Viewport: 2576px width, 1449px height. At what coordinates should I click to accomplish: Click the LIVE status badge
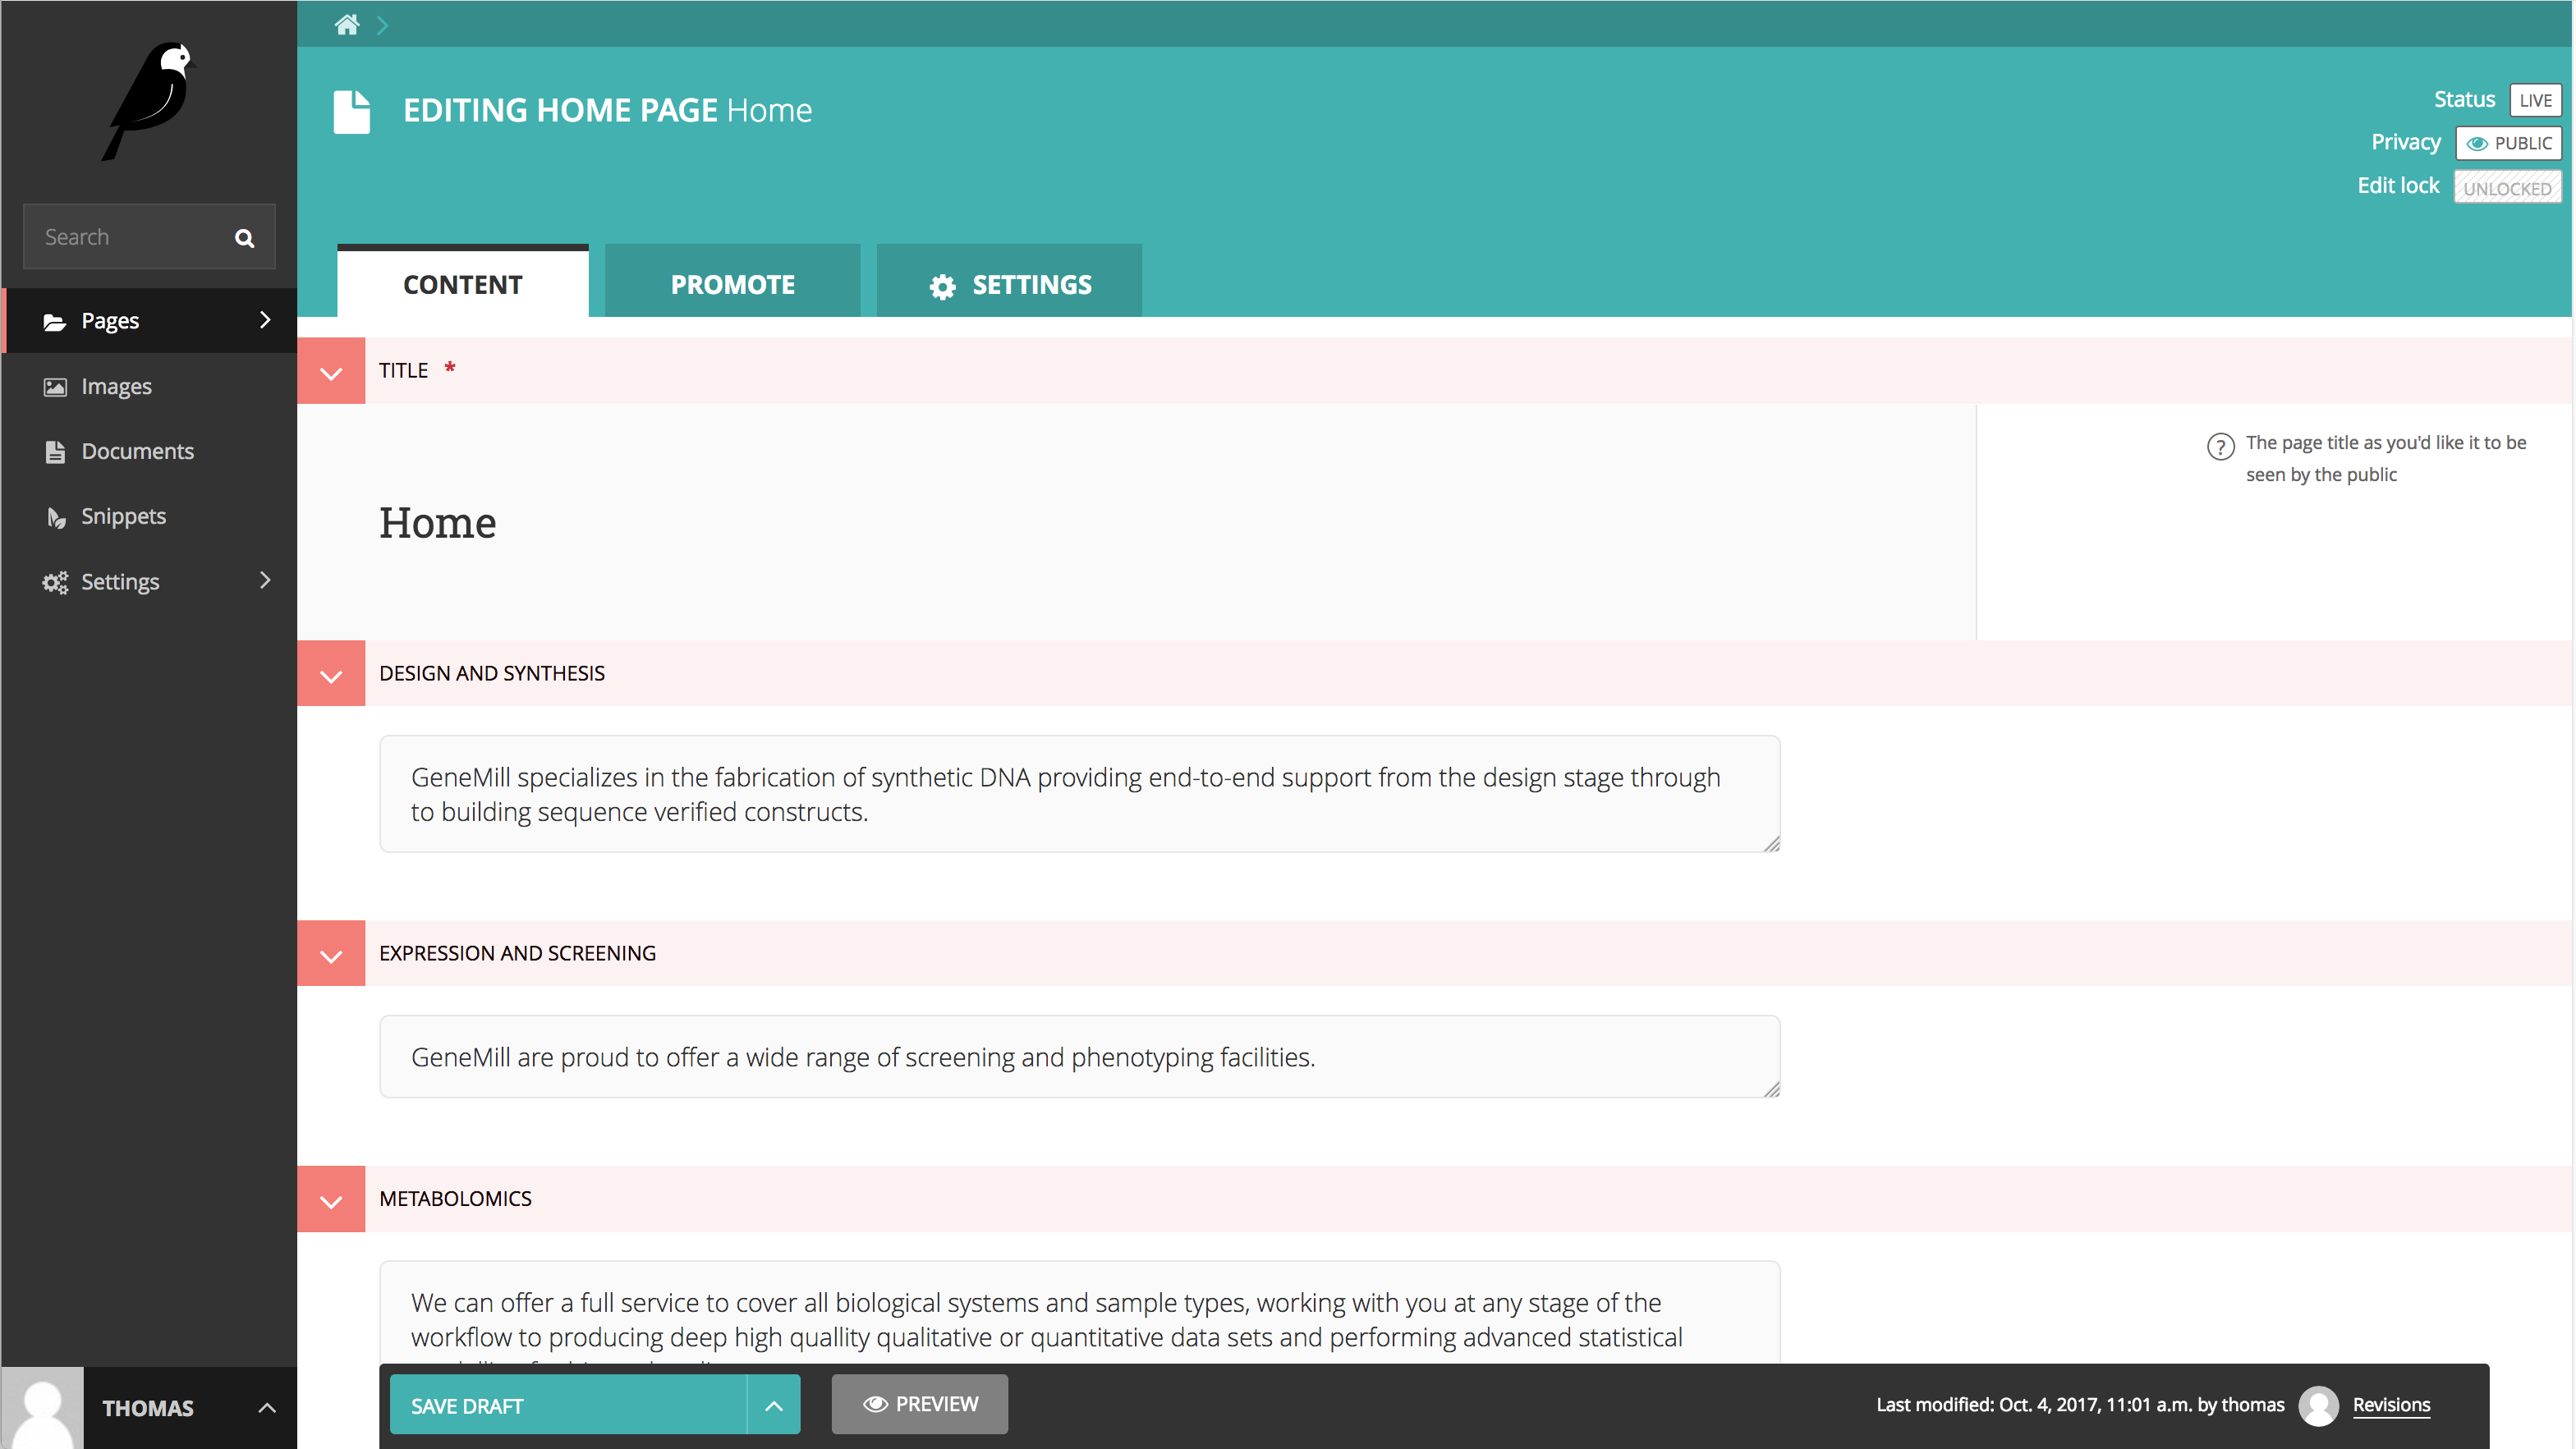tap(2536, 99)
